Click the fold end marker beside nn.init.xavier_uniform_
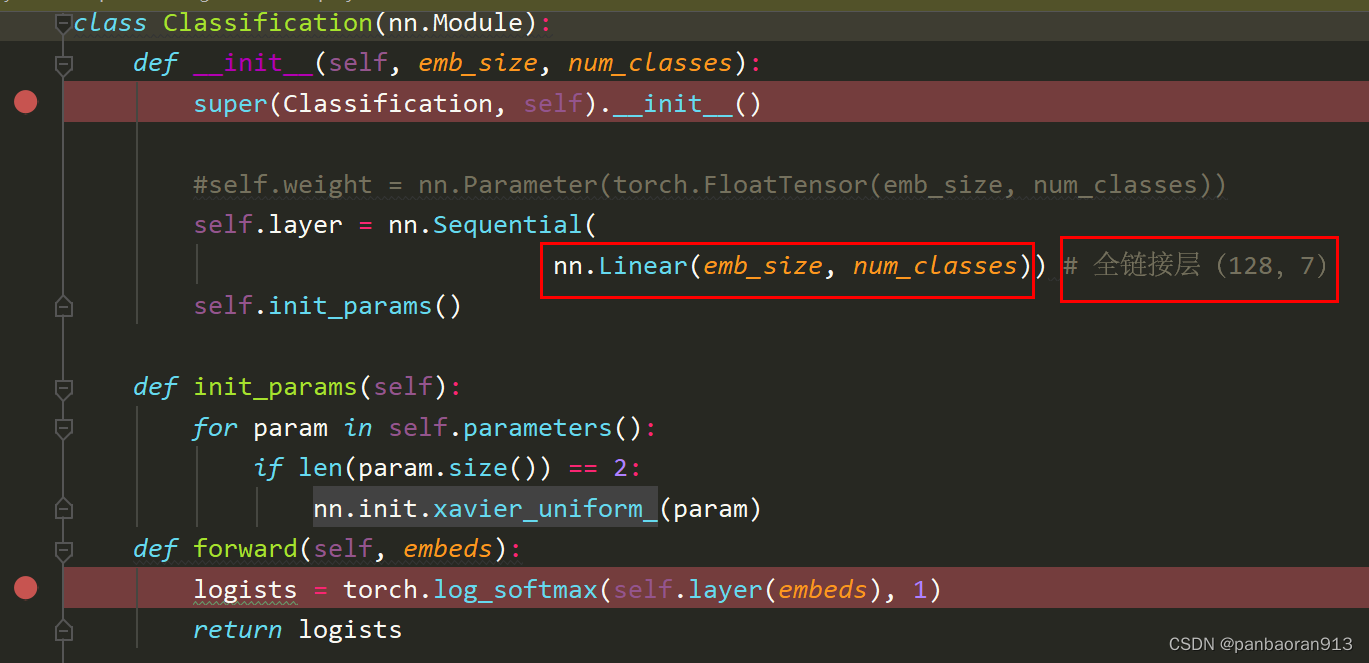The width and height of the screenshot is (1369, 663). 64,508
